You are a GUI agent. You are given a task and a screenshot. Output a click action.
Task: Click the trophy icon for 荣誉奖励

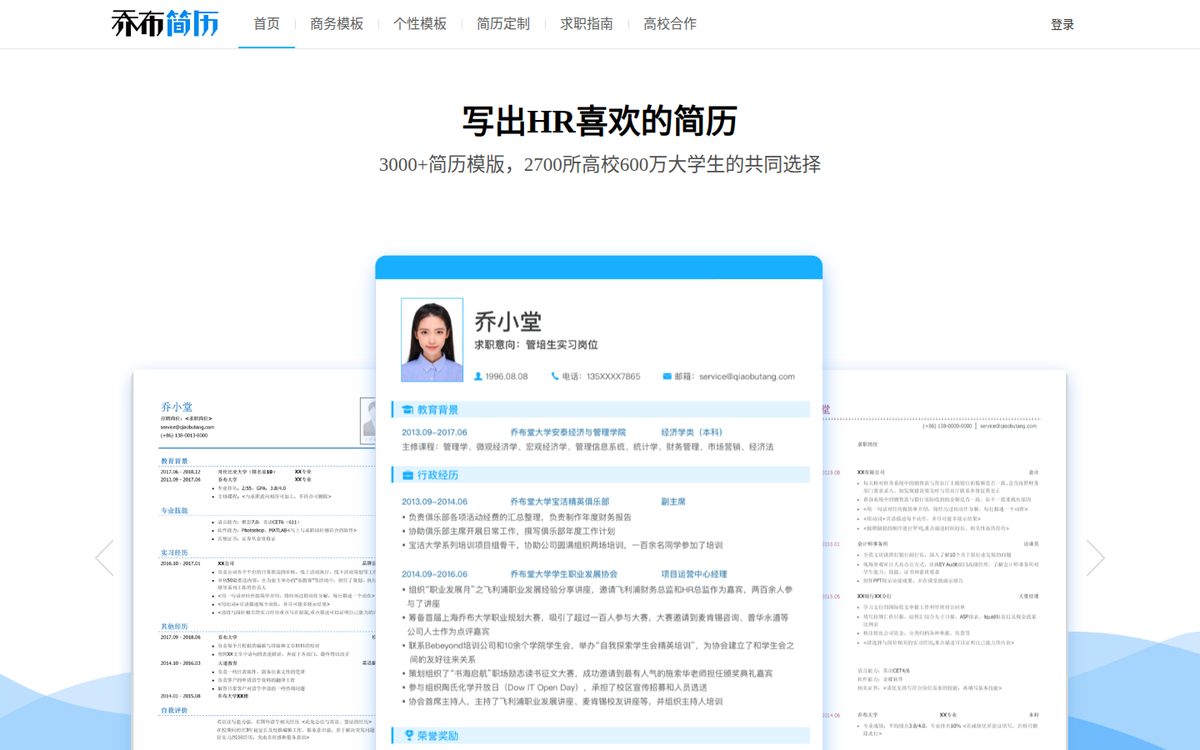[x=407, y=736]
